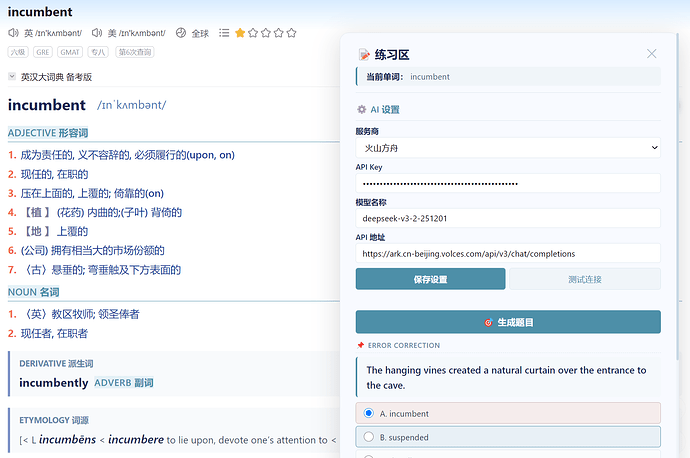Open the list icon beside the stars

point(224,33)
